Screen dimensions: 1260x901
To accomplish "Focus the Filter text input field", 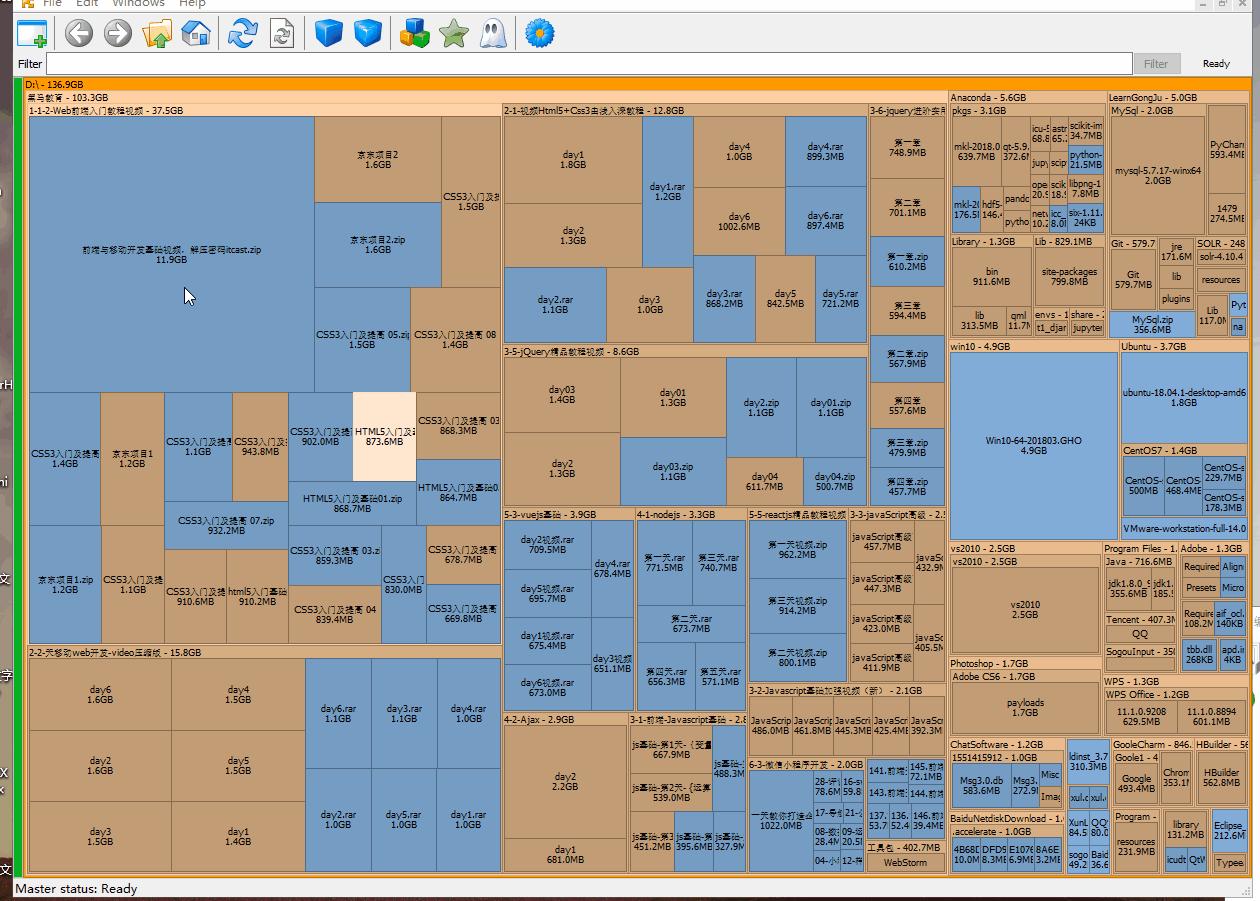I will pyautogui.click(x=588, y=63).
